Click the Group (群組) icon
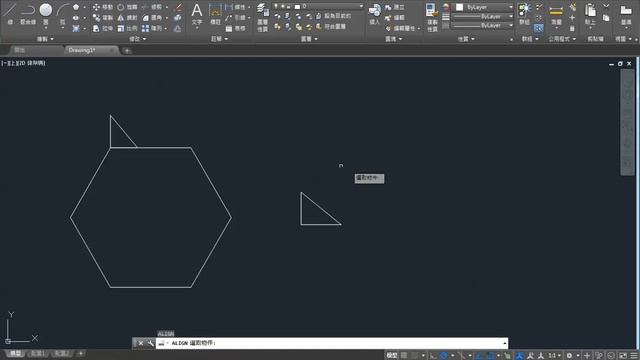 524,13
